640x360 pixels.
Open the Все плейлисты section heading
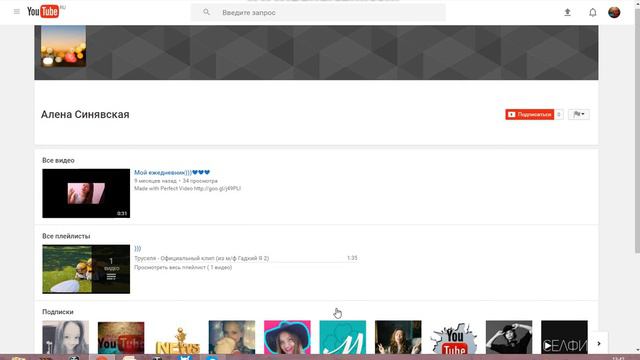66,236
